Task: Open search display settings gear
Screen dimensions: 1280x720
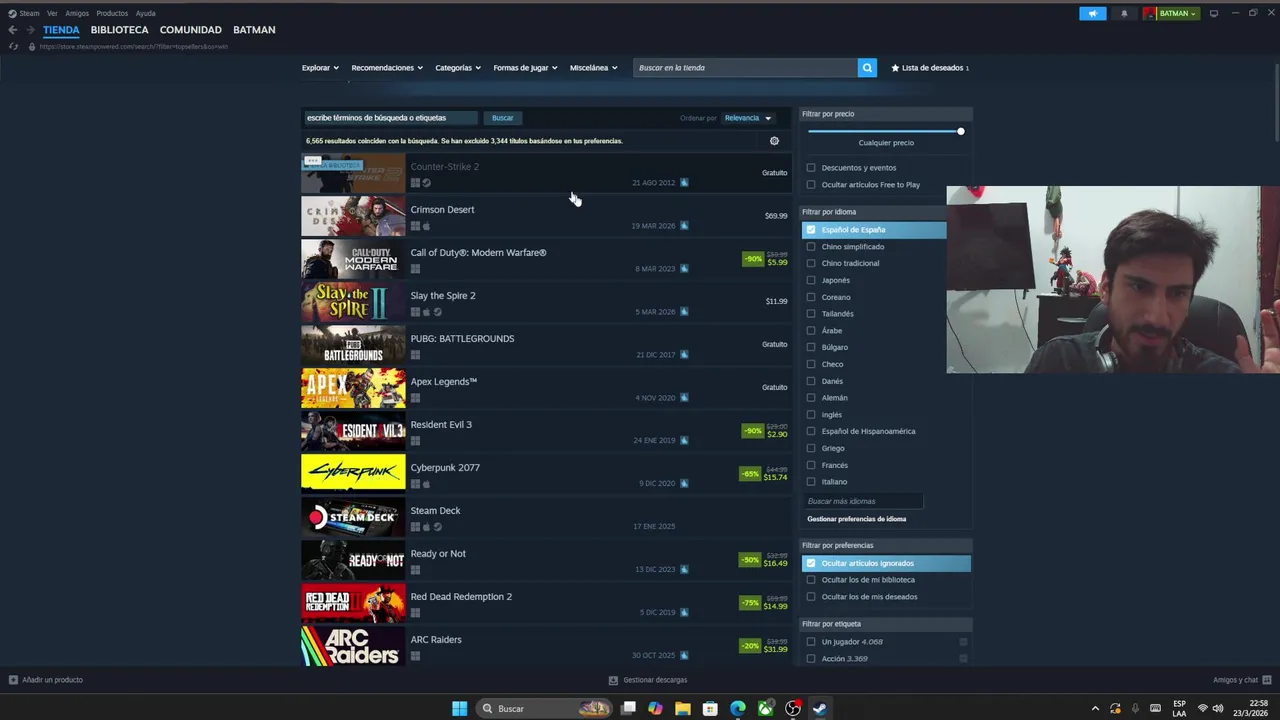Action: (774, 141)
